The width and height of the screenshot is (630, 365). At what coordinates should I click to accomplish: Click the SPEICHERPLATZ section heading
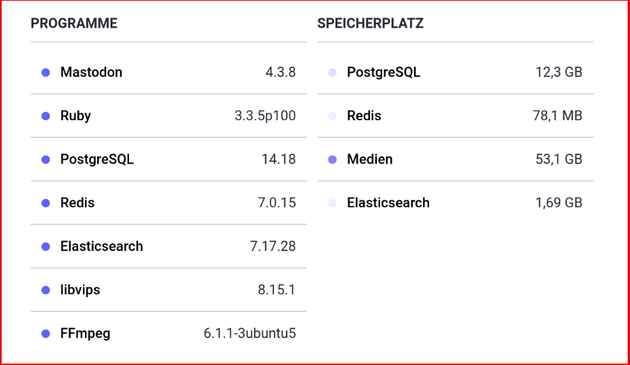(370, 23)
